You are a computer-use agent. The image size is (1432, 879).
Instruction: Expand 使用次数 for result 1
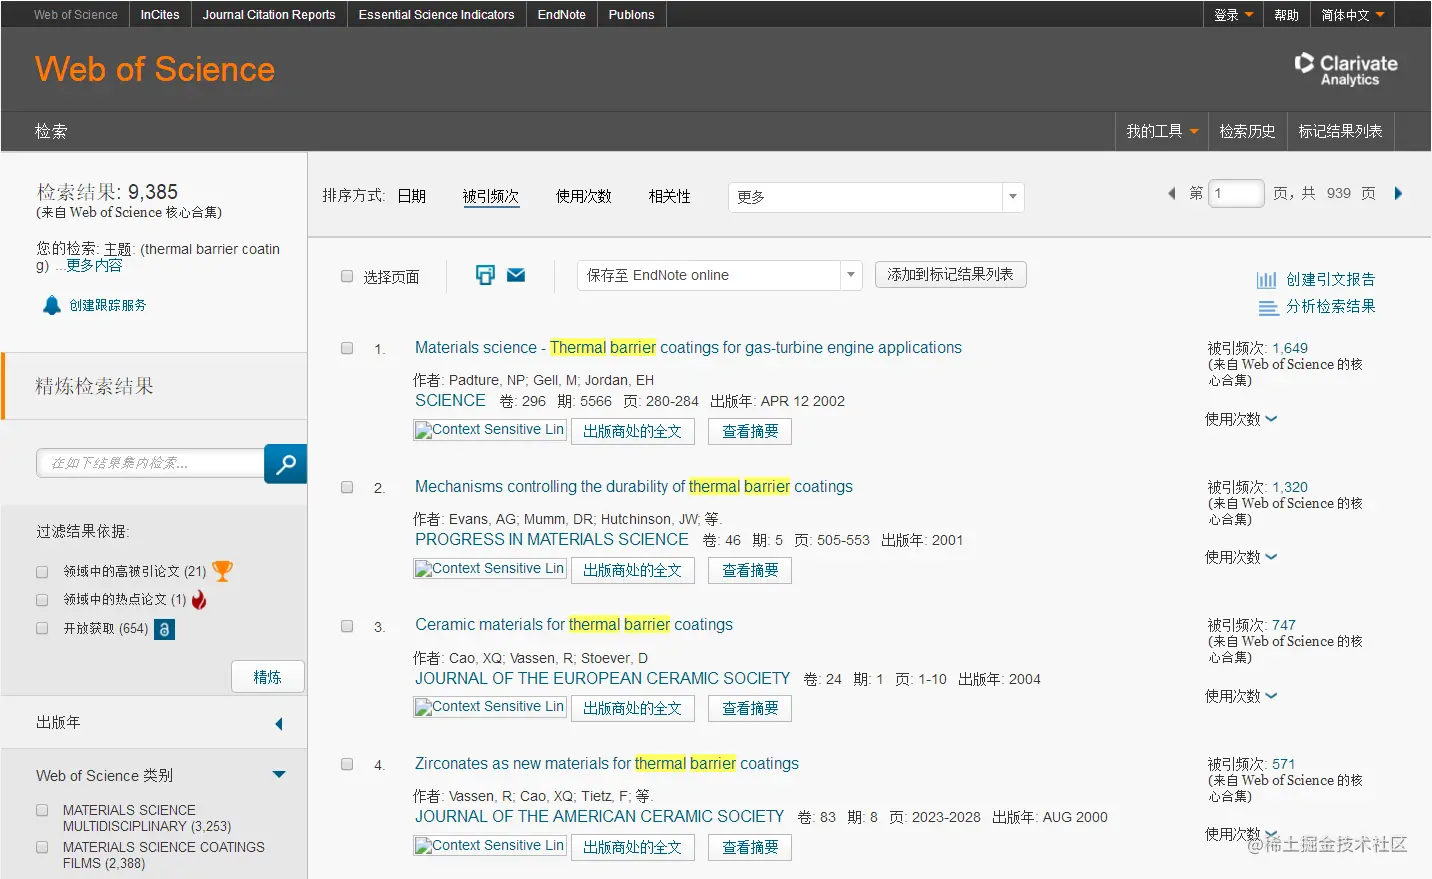[1241, 419]
